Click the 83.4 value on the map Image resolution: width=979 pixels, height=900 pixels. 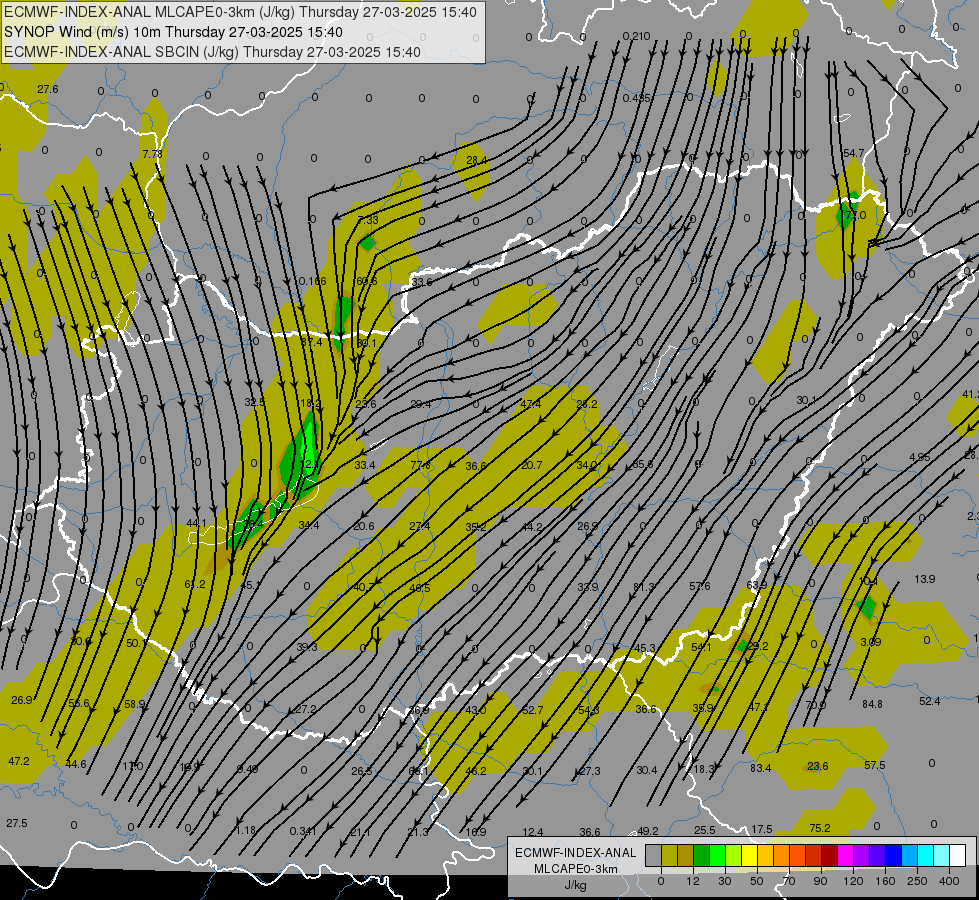click(x=760, y=768)
